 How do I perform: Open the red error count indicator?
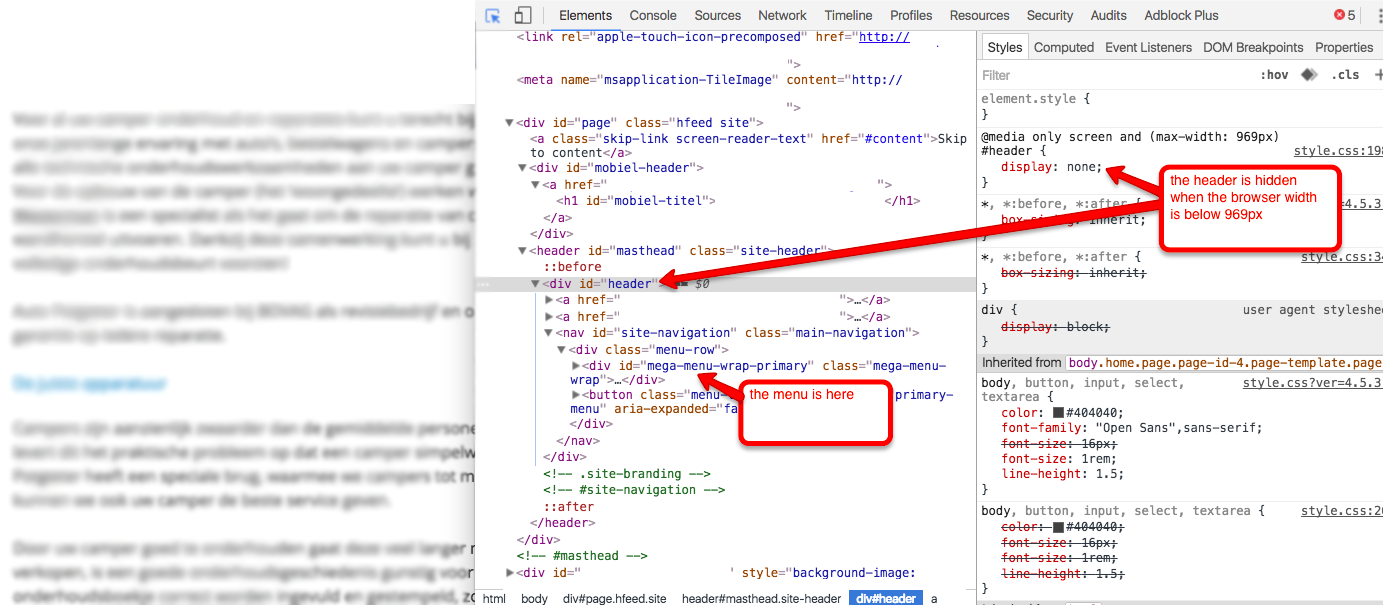tap(1344, 15)
